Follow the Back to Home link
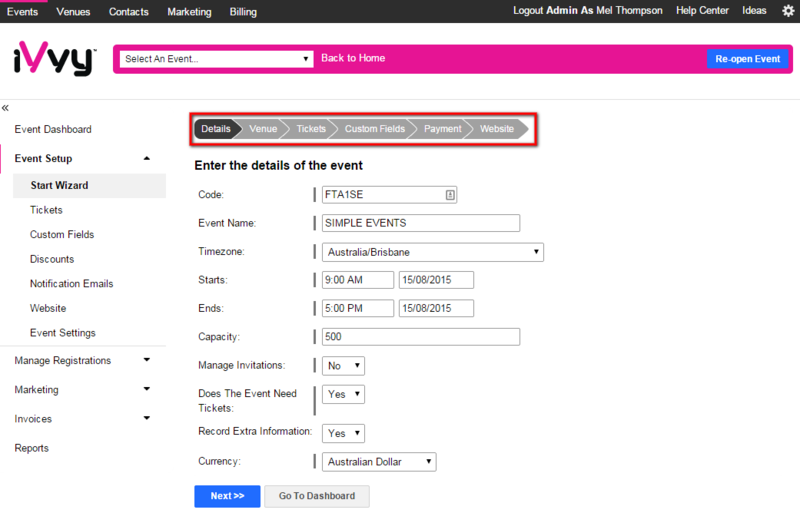The image size is (800, 513). click(x=353, y=58)
